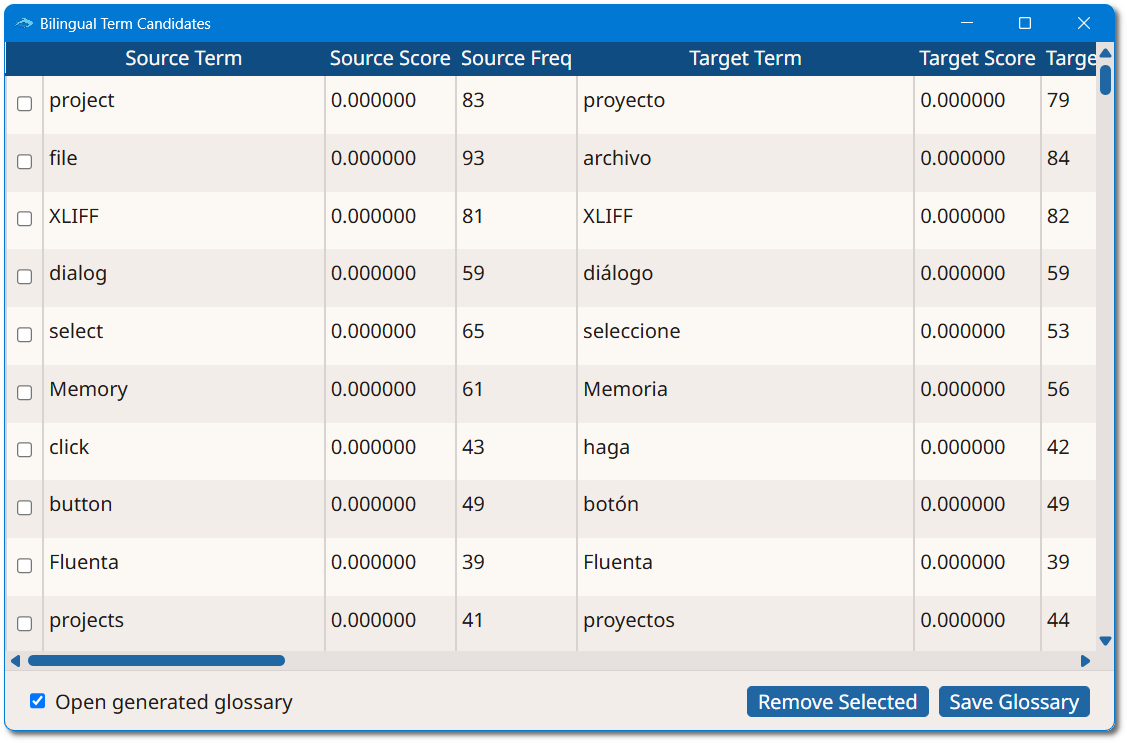Viewport: 1127px width, 743px height.
Task: Click the scroll left arrow
Action: tap(15, 660)
